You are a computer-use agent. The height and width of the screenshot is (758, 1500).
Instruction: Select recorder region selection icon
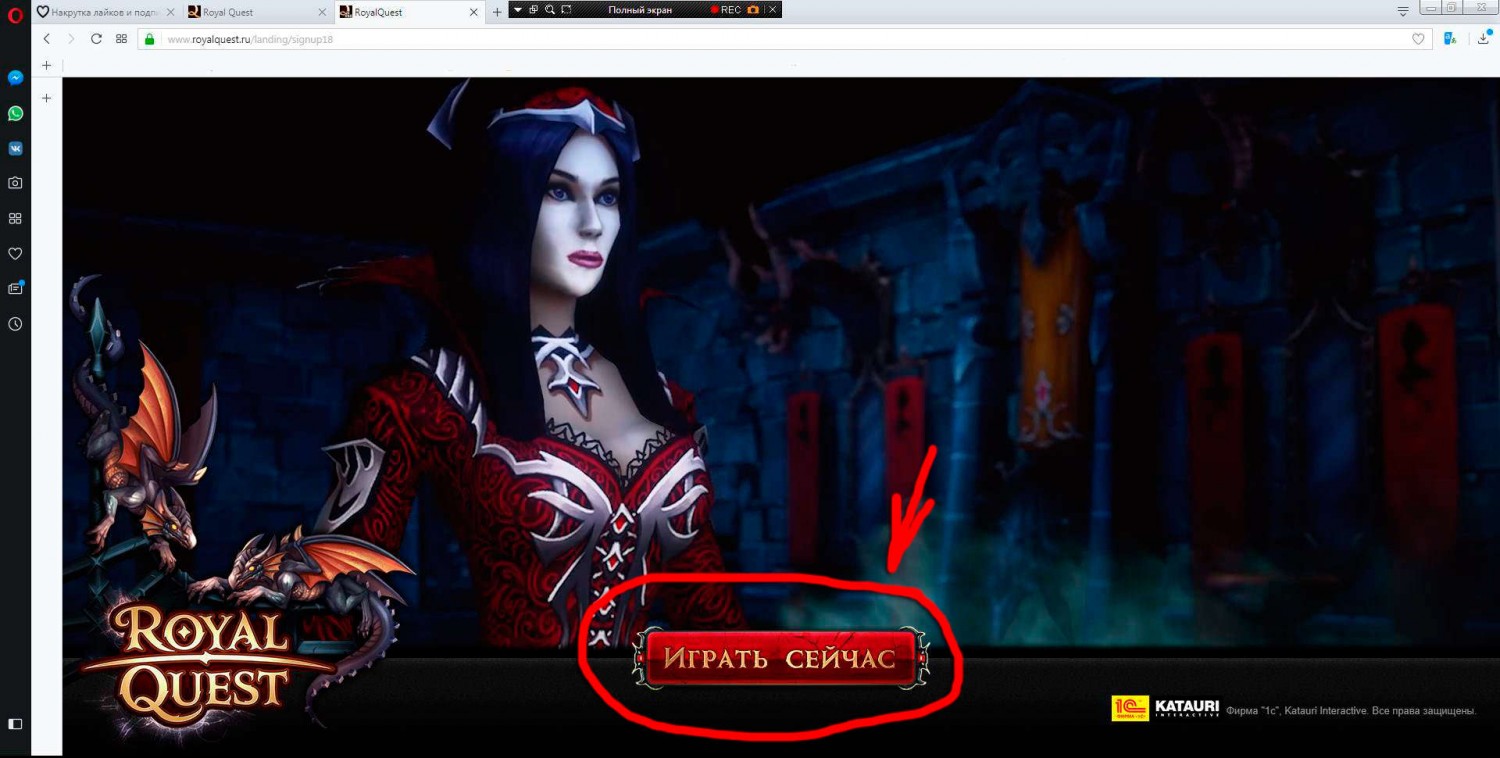tap(567, 9)
